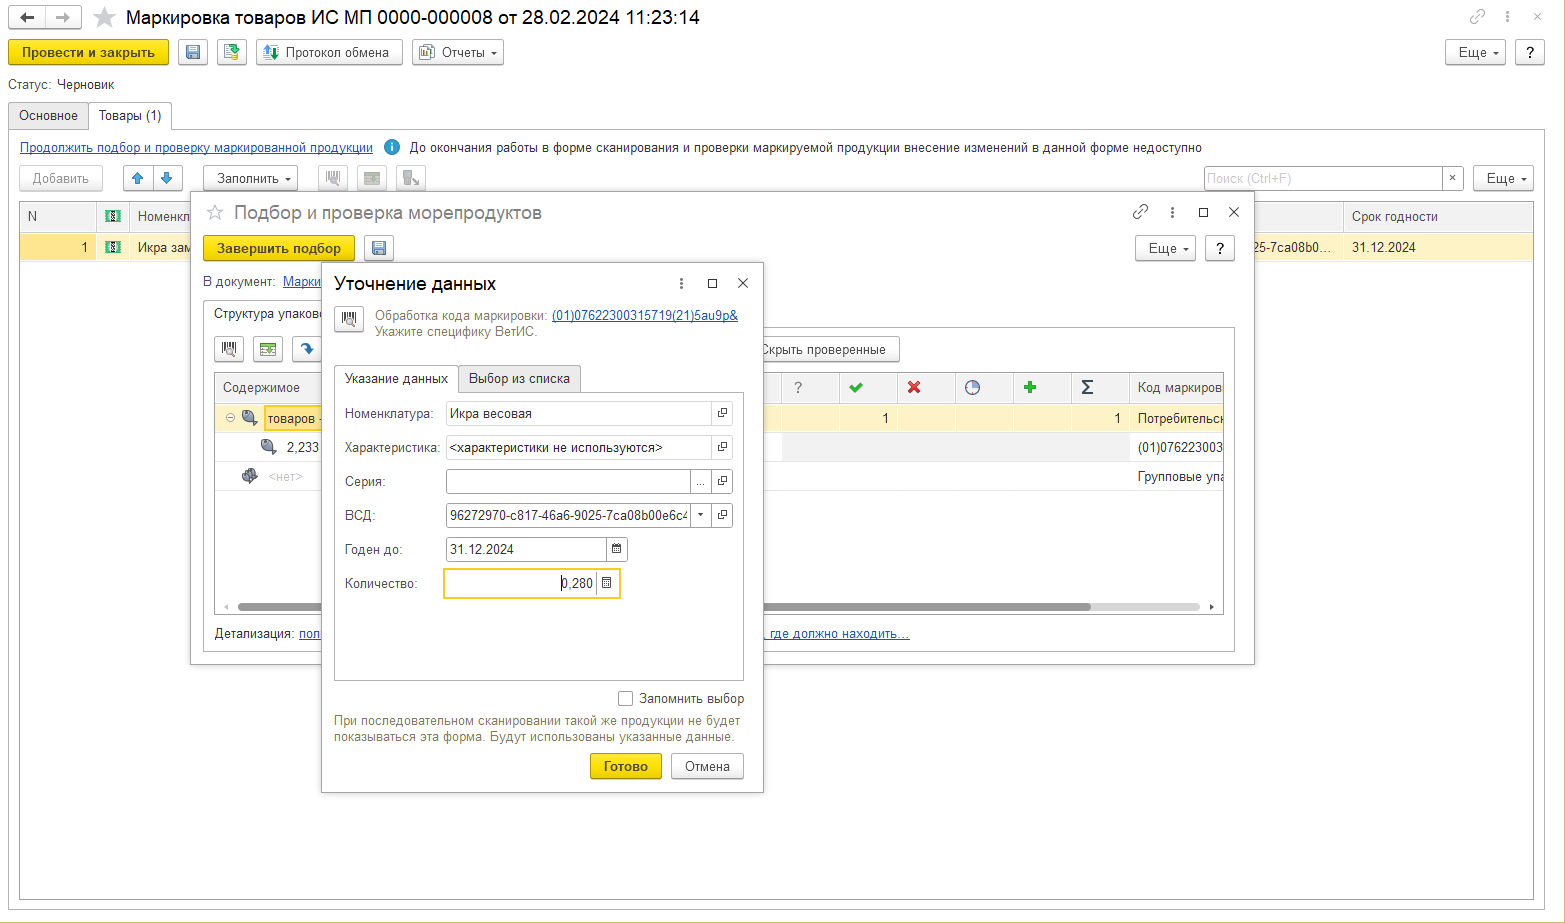Open the Отчеты dropdown menu
The image size is (1565, 923).
(458, 52)
